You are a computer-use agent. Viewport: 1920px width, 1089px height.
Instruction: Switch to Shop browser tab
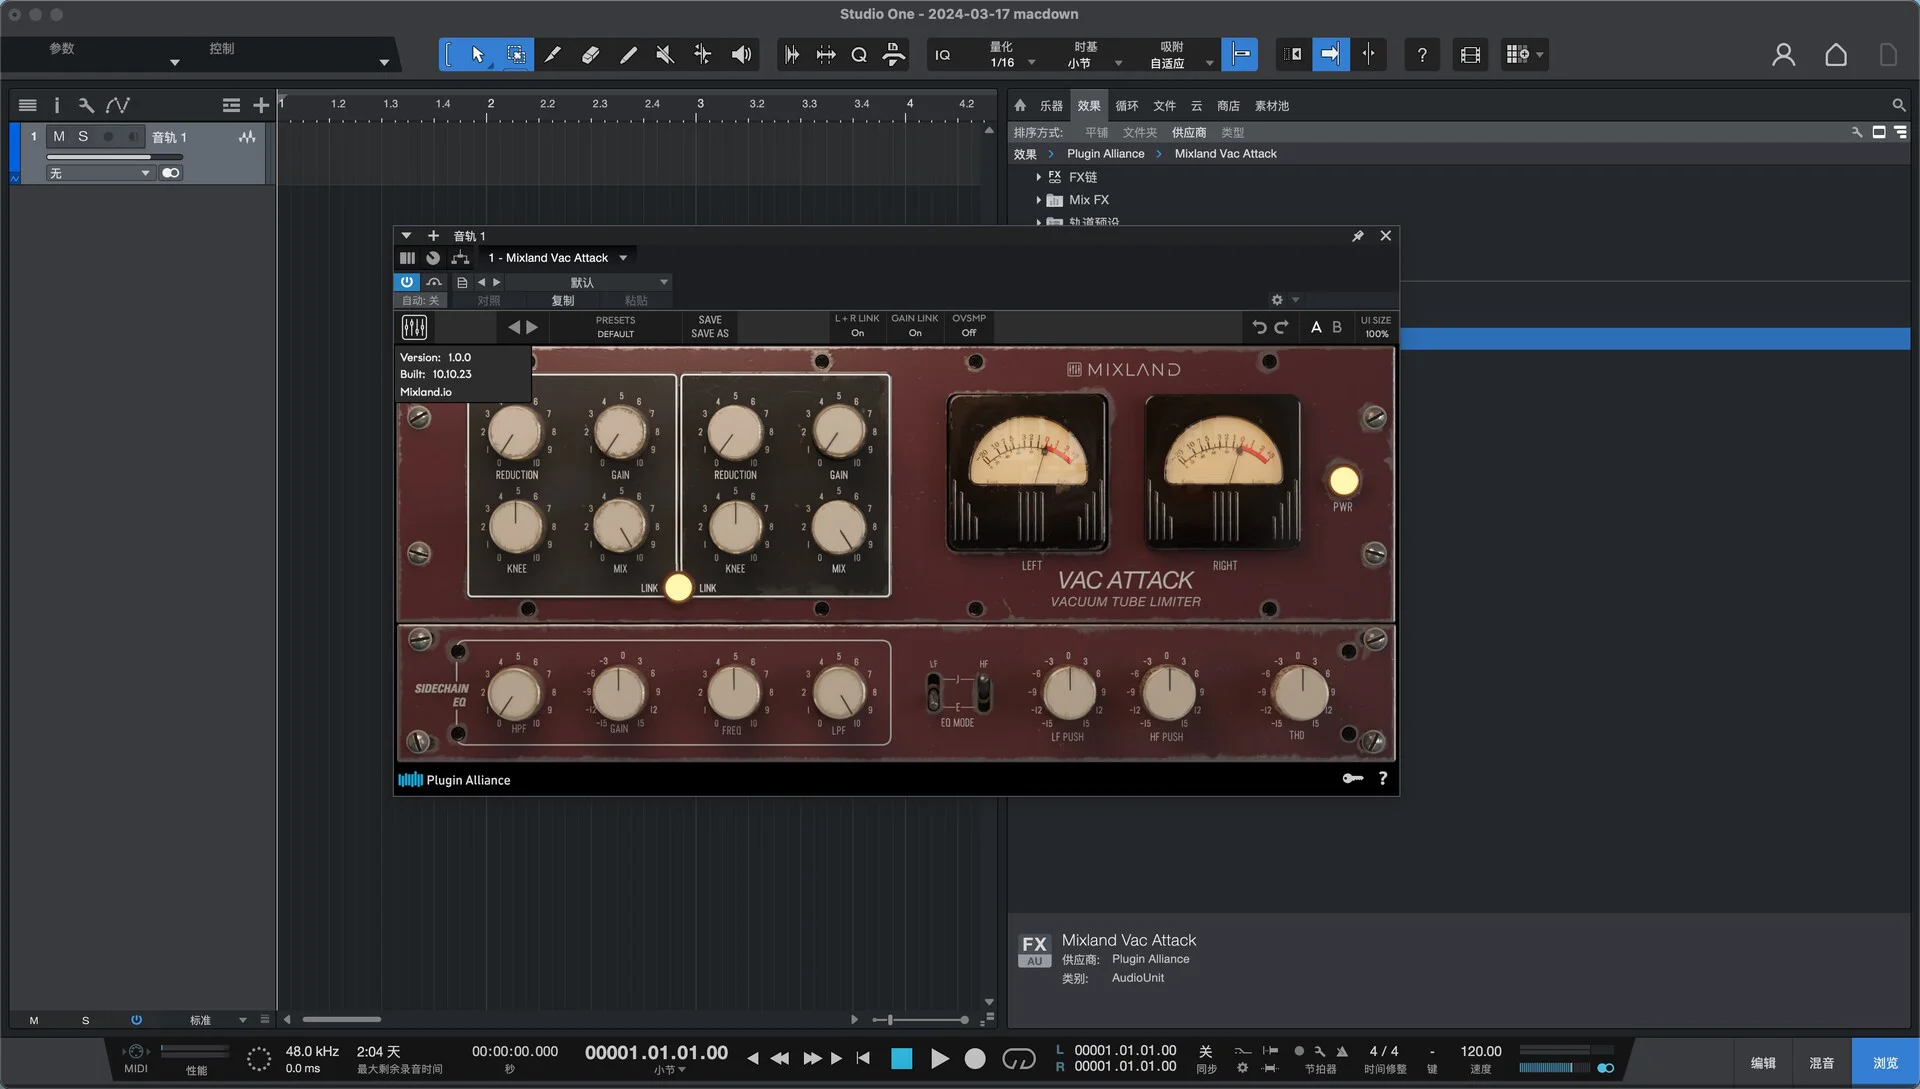[1228, 105]
